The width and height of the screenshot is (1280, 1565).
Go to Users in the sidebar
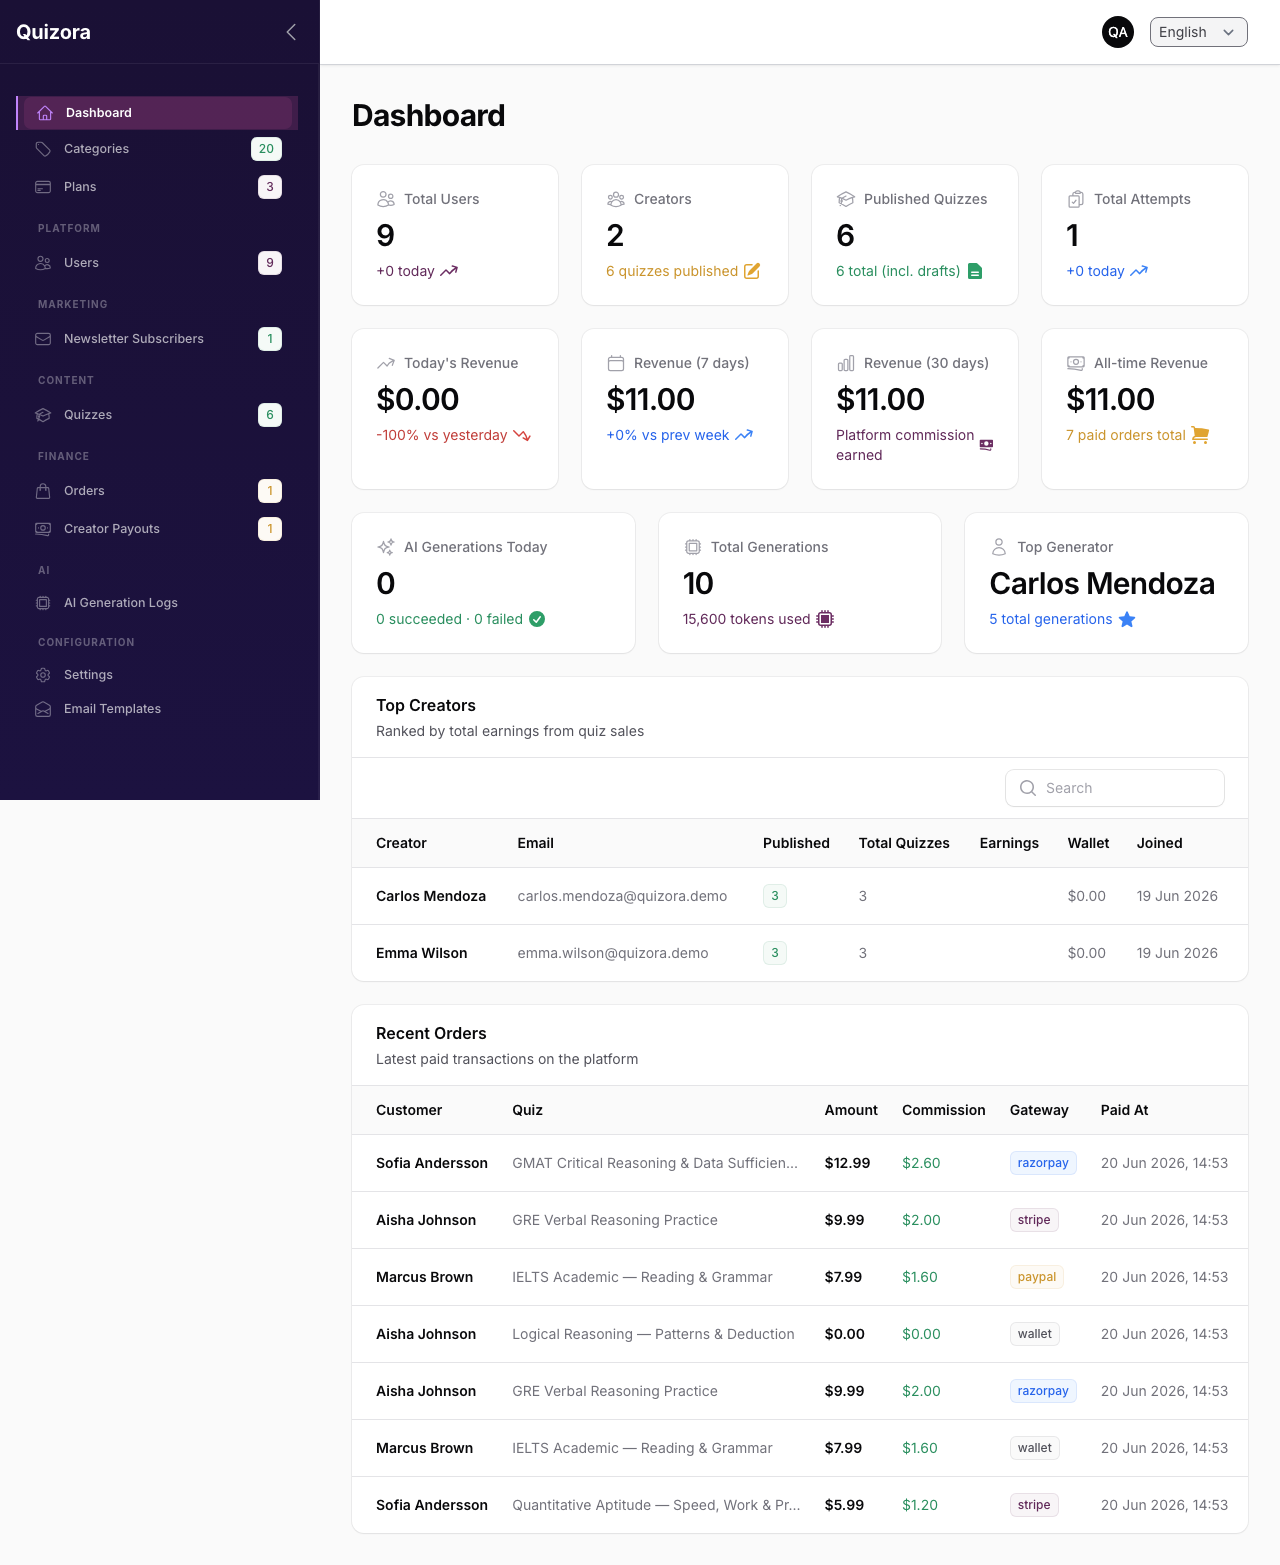click(157, 263)
